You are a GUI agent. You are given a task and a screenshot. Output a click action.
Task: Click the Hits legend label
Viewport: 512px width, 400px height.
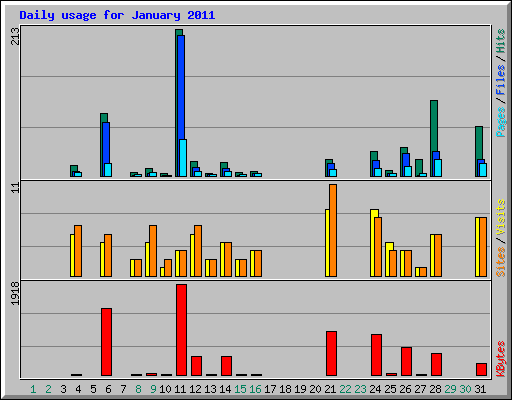click(501, 41)
